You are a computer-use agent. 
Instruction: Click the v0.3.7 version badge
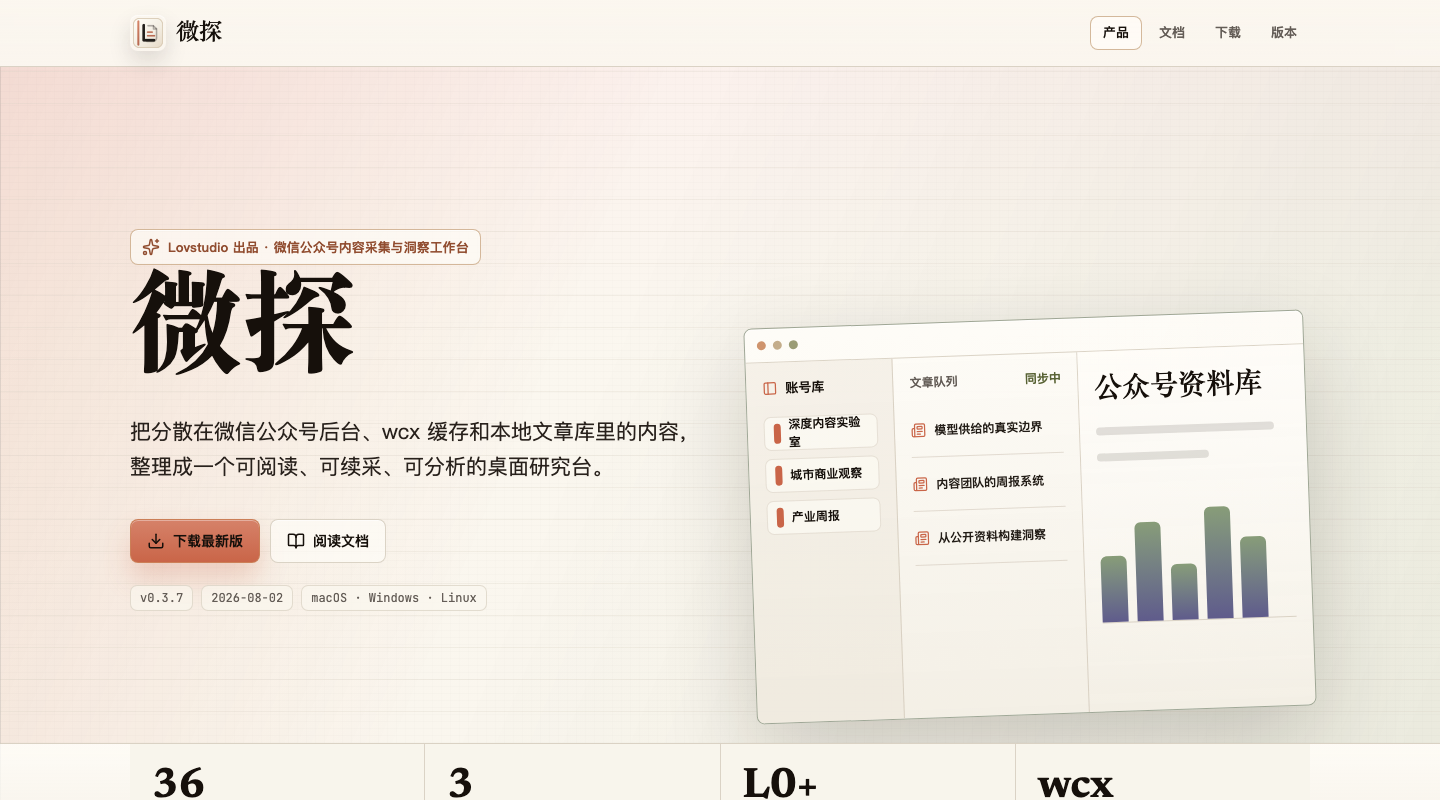(x=162, y=598)
